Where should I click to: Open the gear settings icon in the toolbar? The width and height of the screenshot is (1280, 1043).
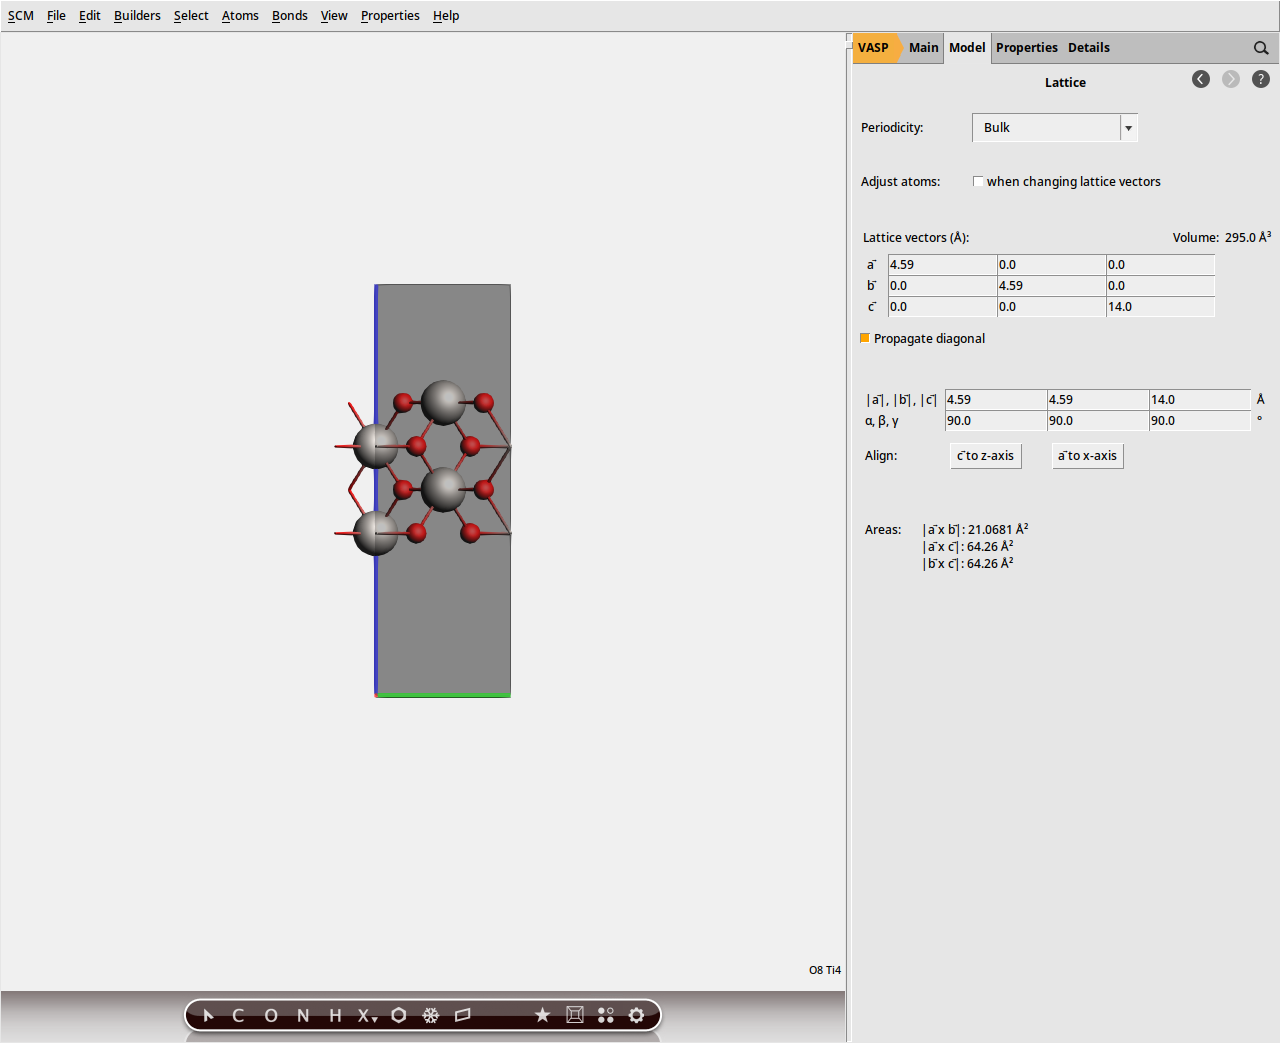(x=637, y=1015)
